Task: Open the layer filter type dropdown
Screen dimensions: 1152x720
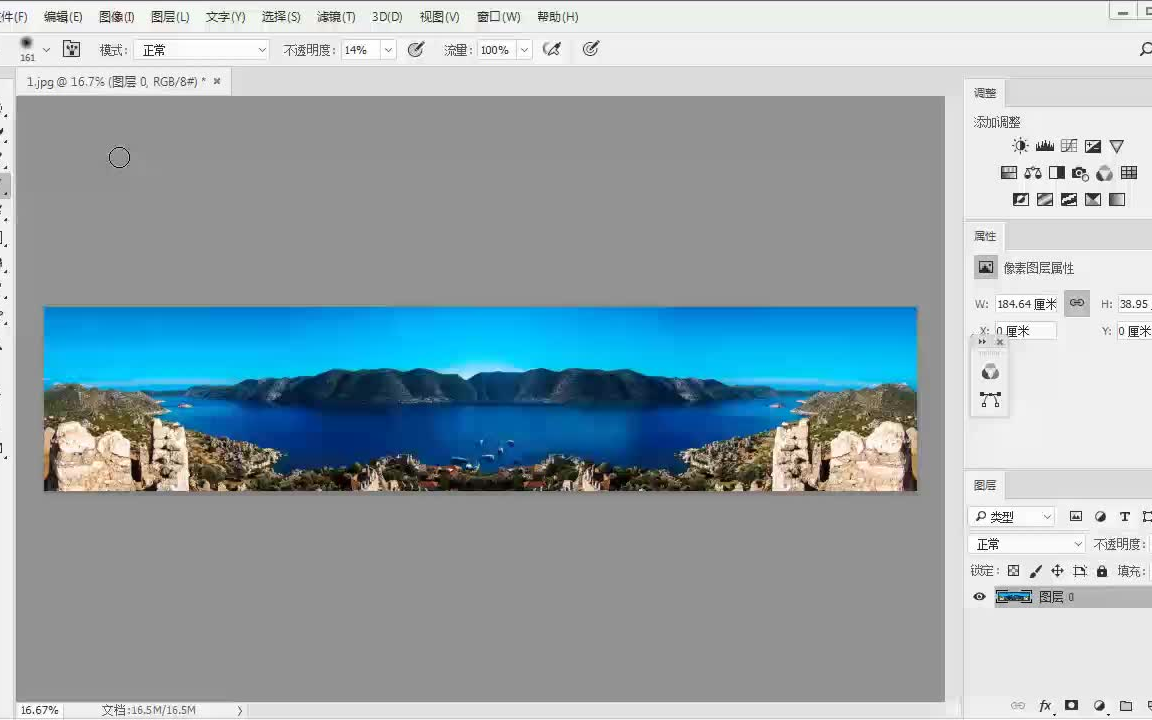Action: click(1011, 516)
